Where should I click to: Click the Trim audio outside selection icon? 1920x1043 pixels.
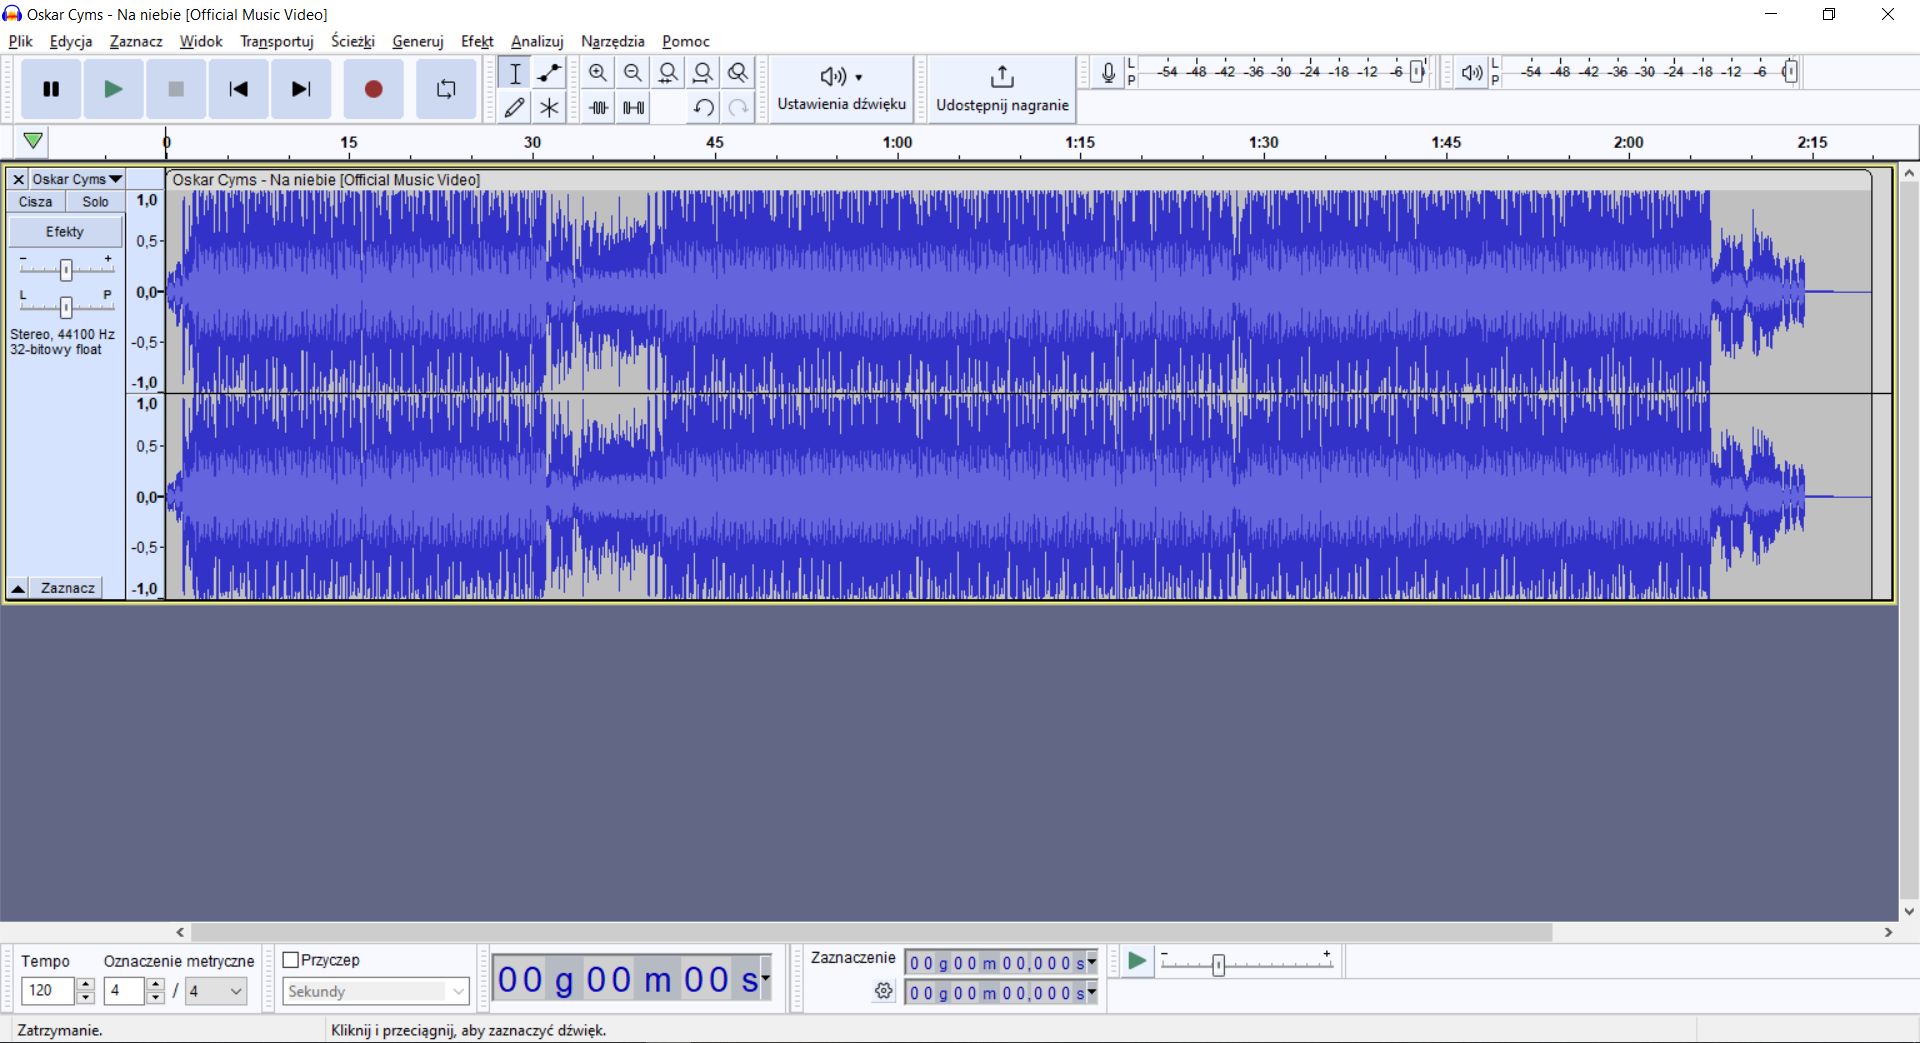[x=598, y=107]
